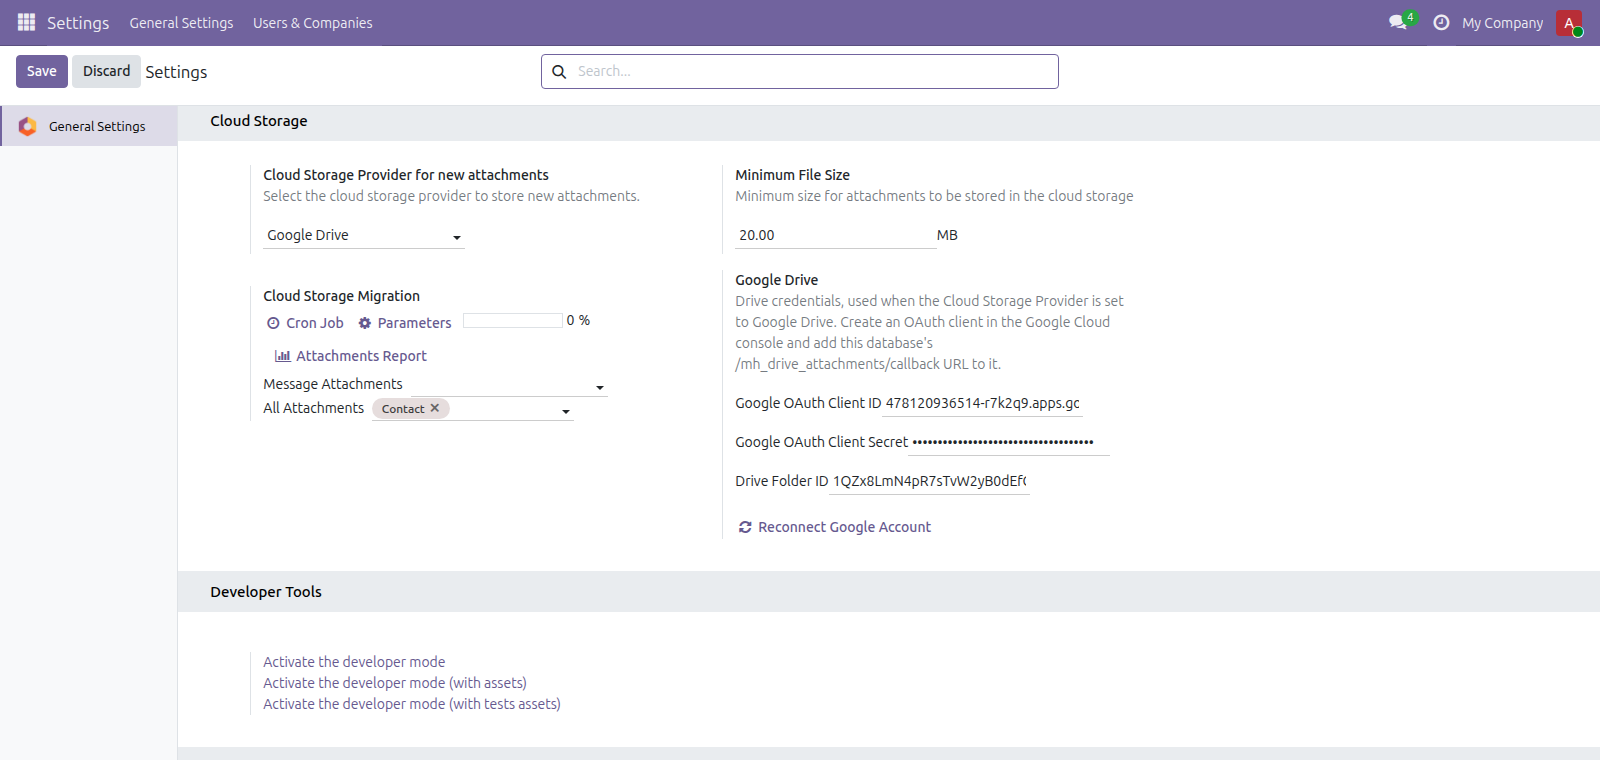Click the Drive Folder ID field

[x=930, y=481]
